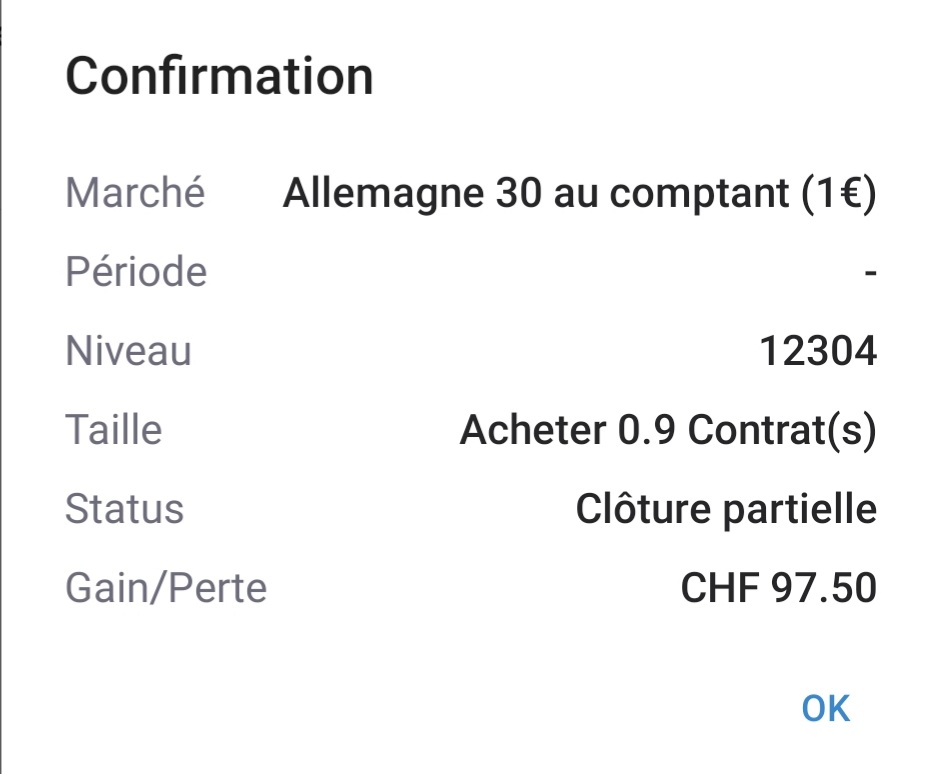
Task: Click the Confirmation dialog title
Action: (x=219, y=77)
